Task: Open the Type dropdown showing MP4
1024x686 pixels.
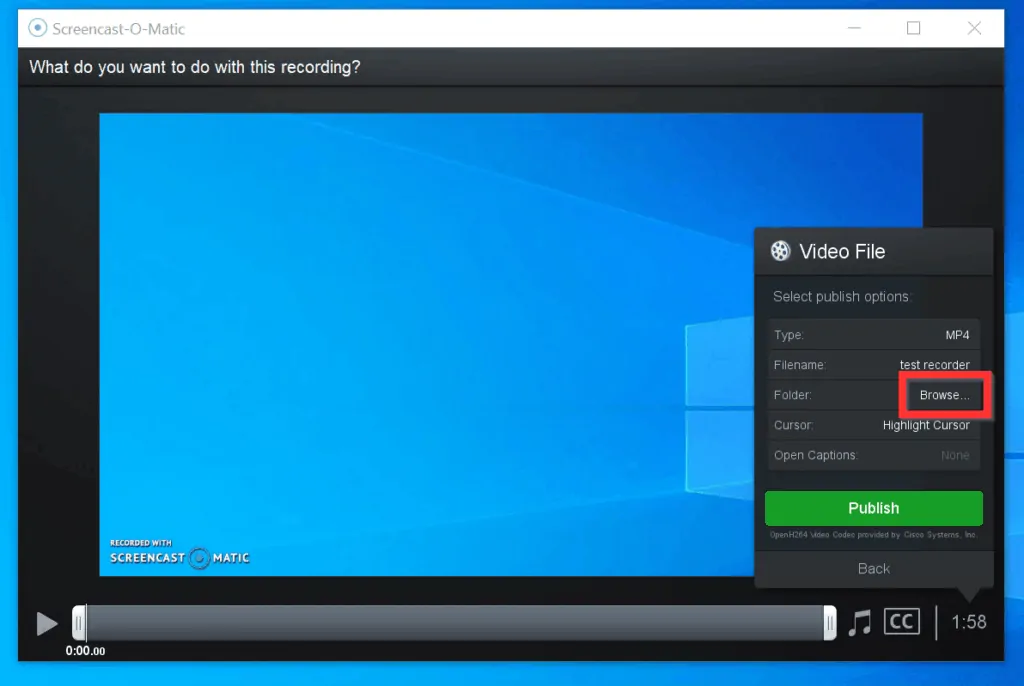Action: [956, 334]
